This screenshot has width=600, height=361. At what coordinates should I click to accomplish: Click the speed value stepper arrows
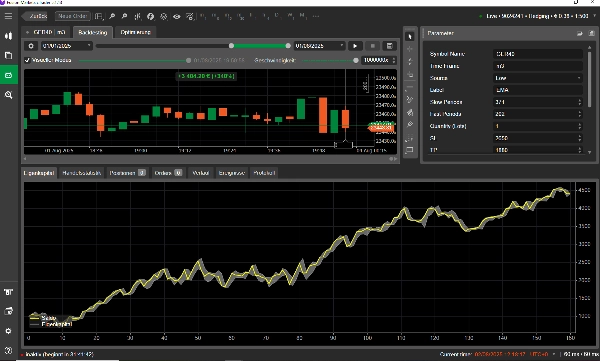(x=394, y=60)
